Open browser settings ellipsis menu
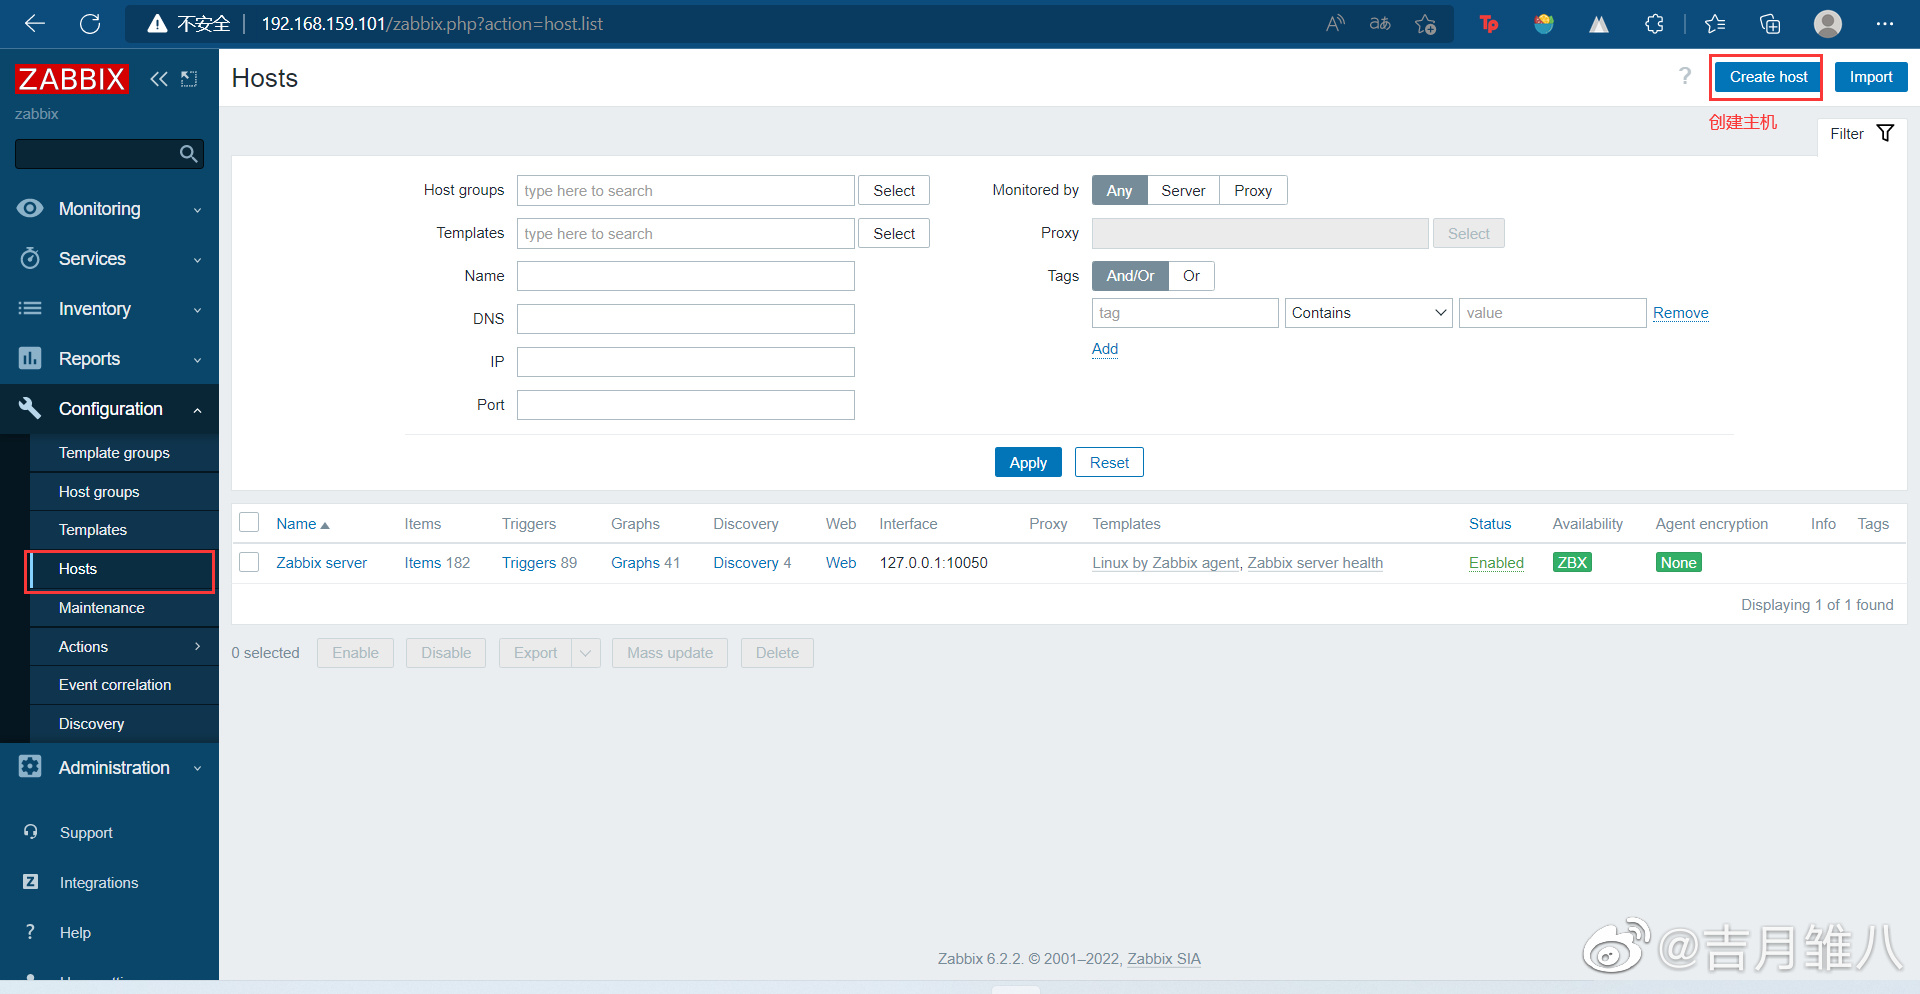Screen dimensions: 1920x994 [1885, 24]
